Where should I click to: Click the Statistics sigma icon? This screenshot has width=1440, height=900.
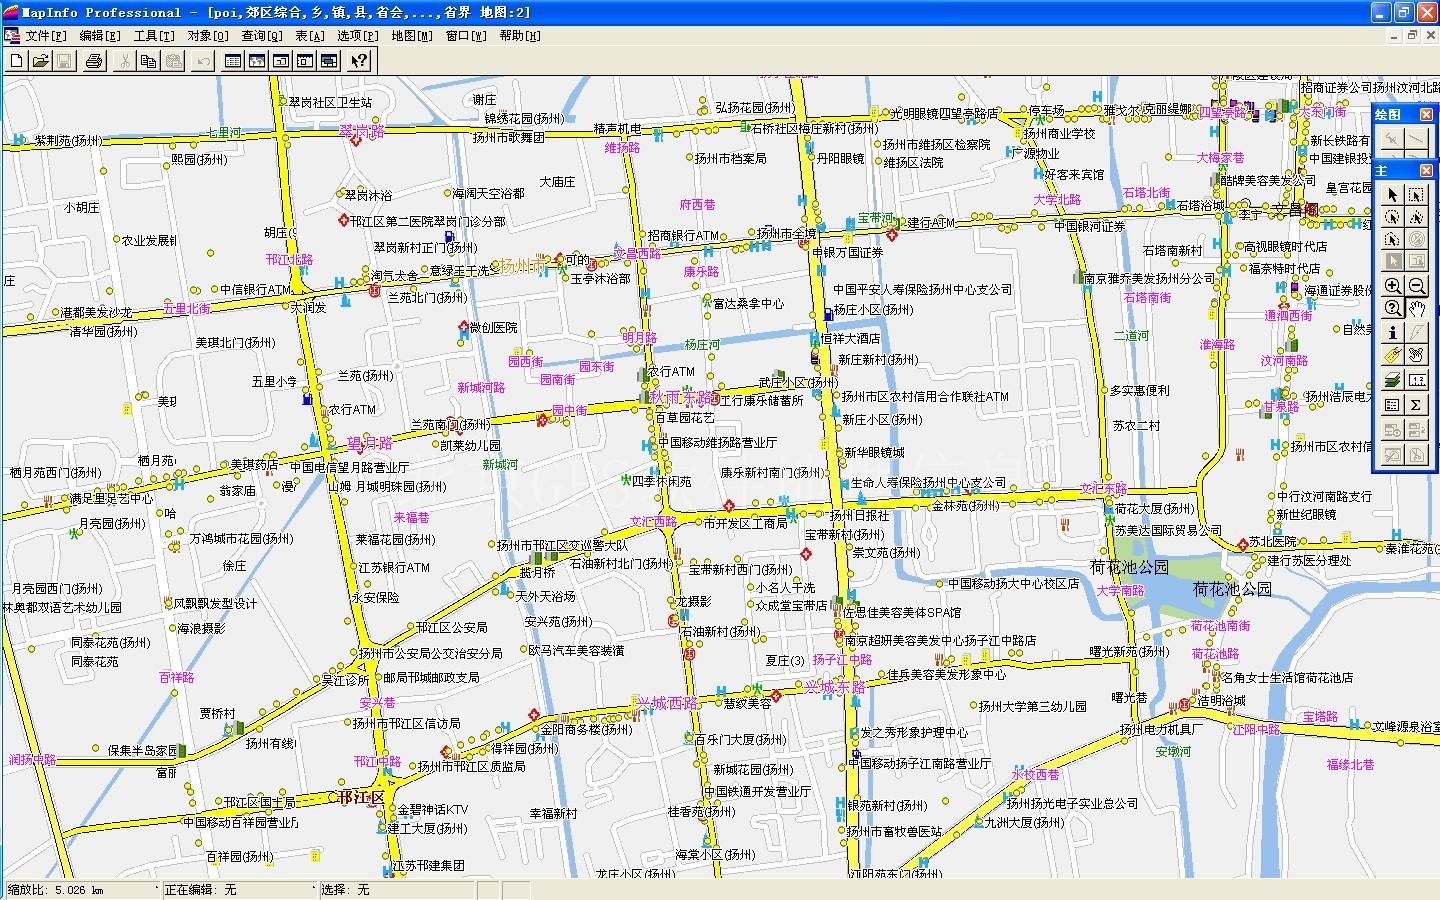1416,405
